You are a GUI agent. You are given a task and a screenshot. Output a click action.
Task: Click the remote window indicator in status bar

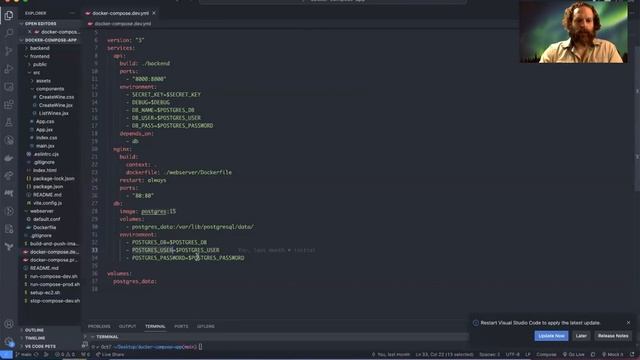(x=6, y=355)
